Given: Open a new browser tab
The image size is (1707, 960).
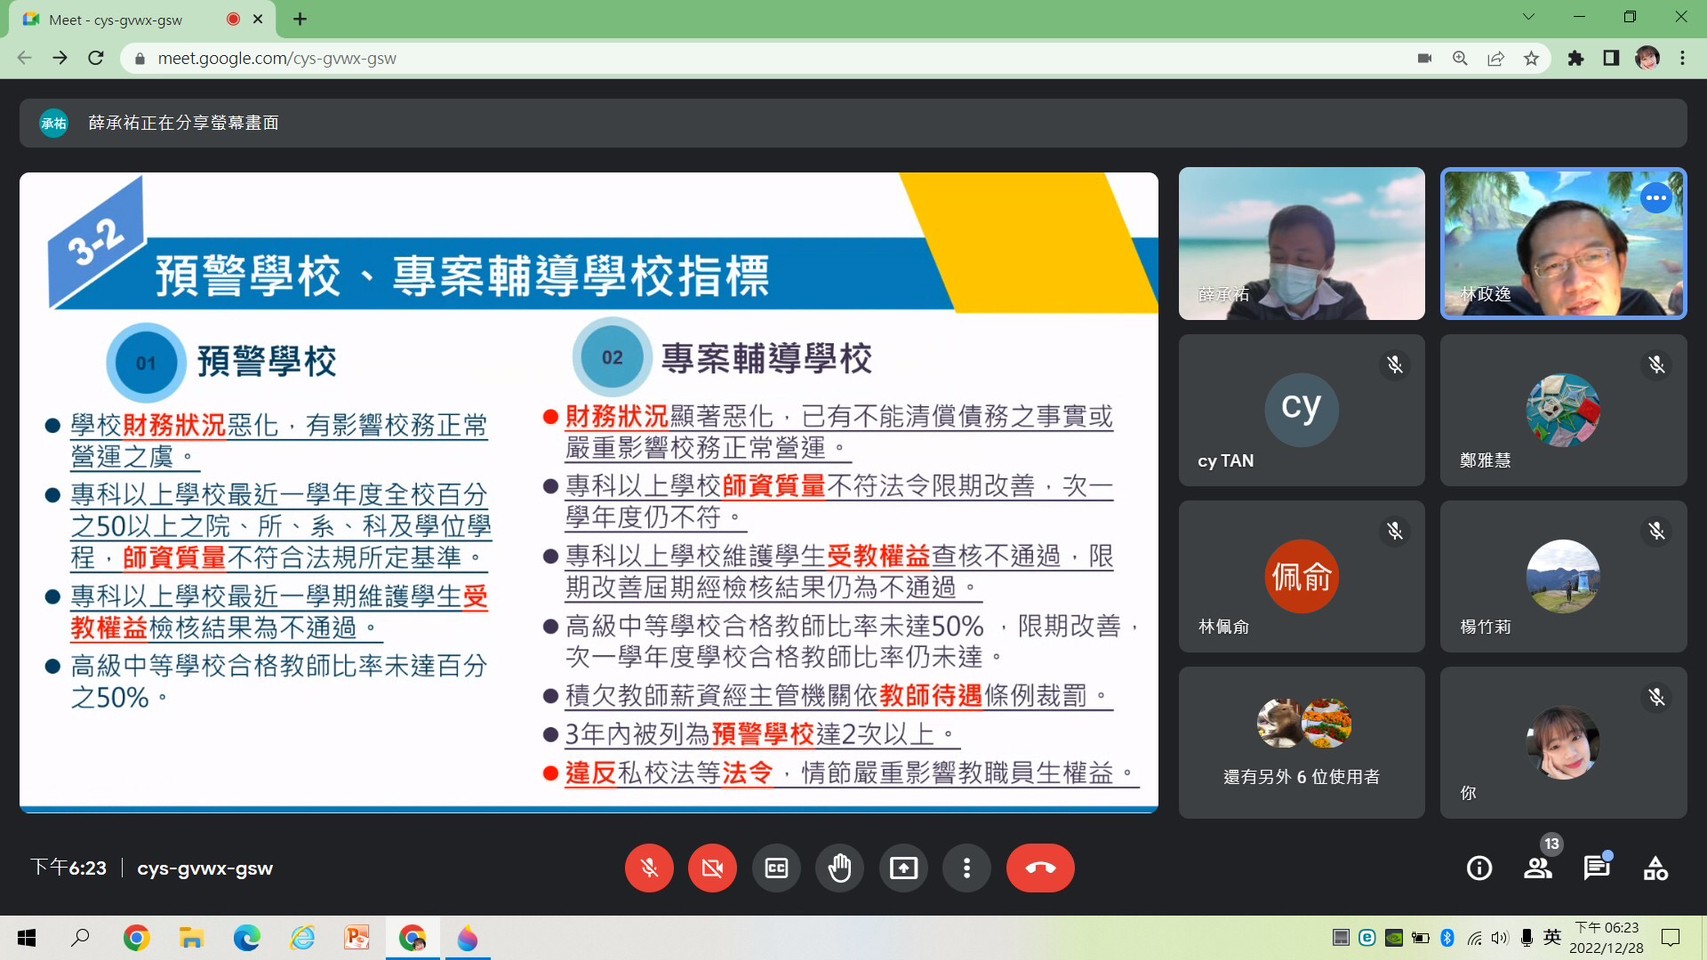Looking at the screenshot, I should [300, 19].
